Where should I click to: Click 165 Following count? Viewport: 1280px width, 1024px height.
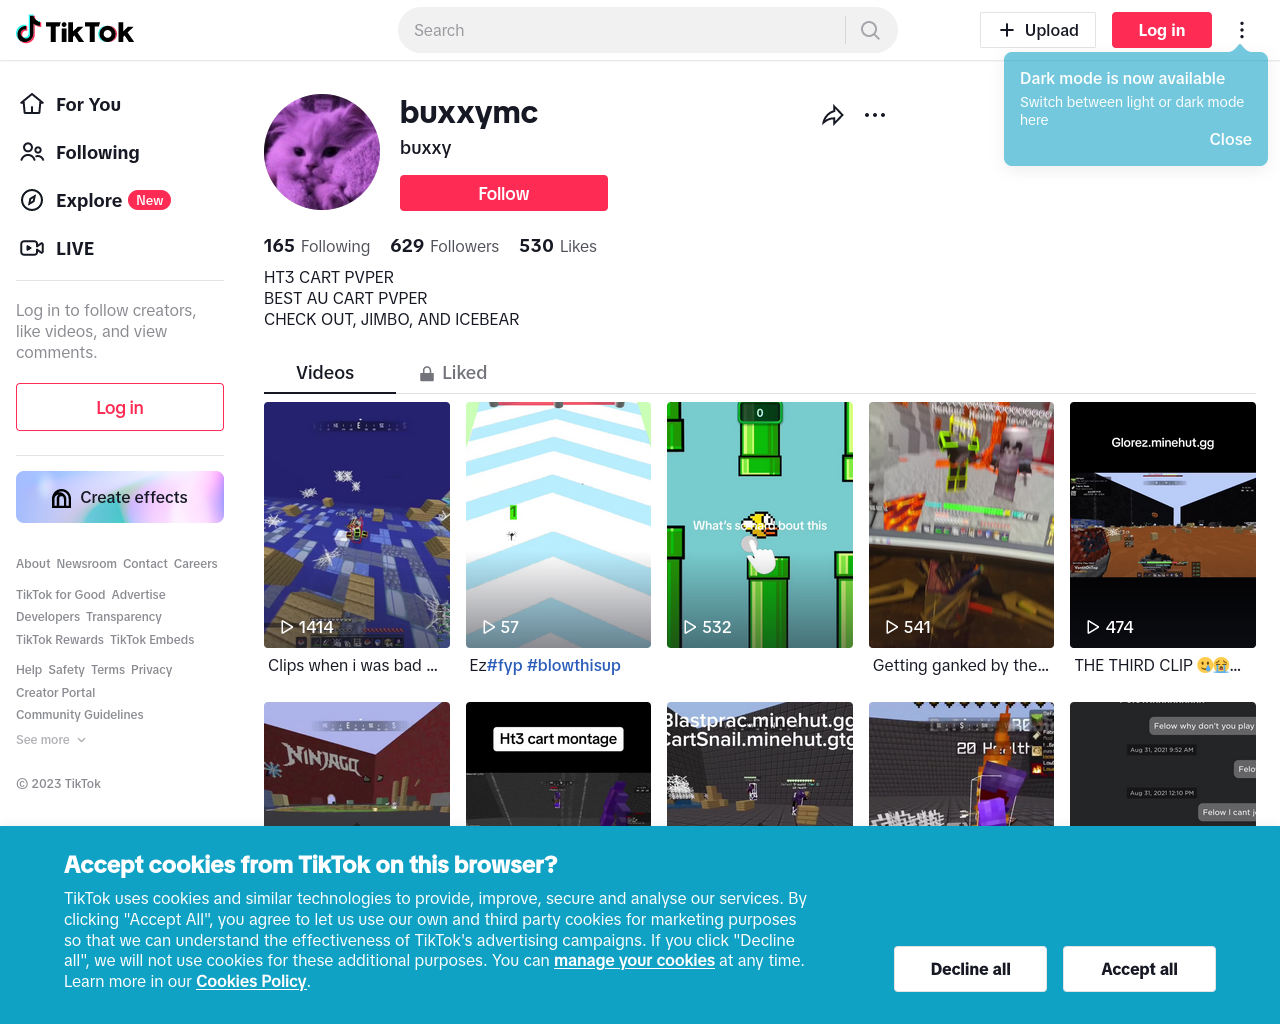(x=317, y=246)
